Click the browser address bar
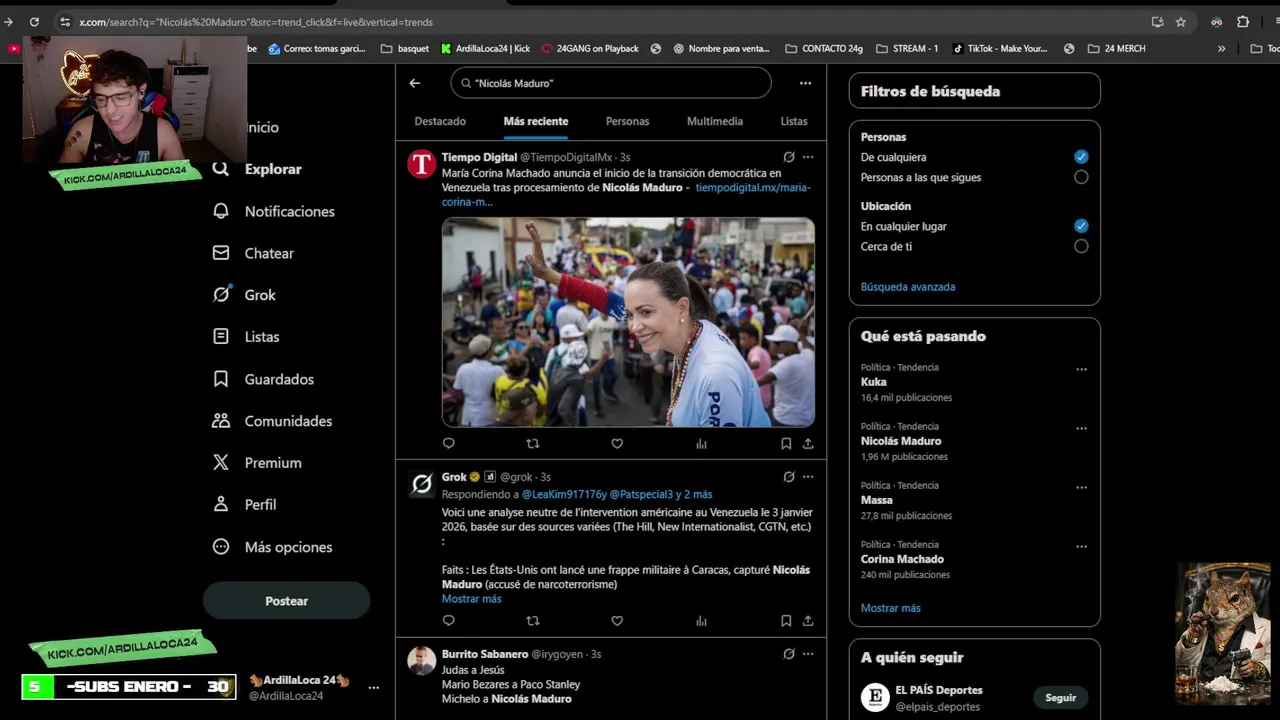Image resolution: width=1280 pixels, height=720 pixels. (600, 21)
